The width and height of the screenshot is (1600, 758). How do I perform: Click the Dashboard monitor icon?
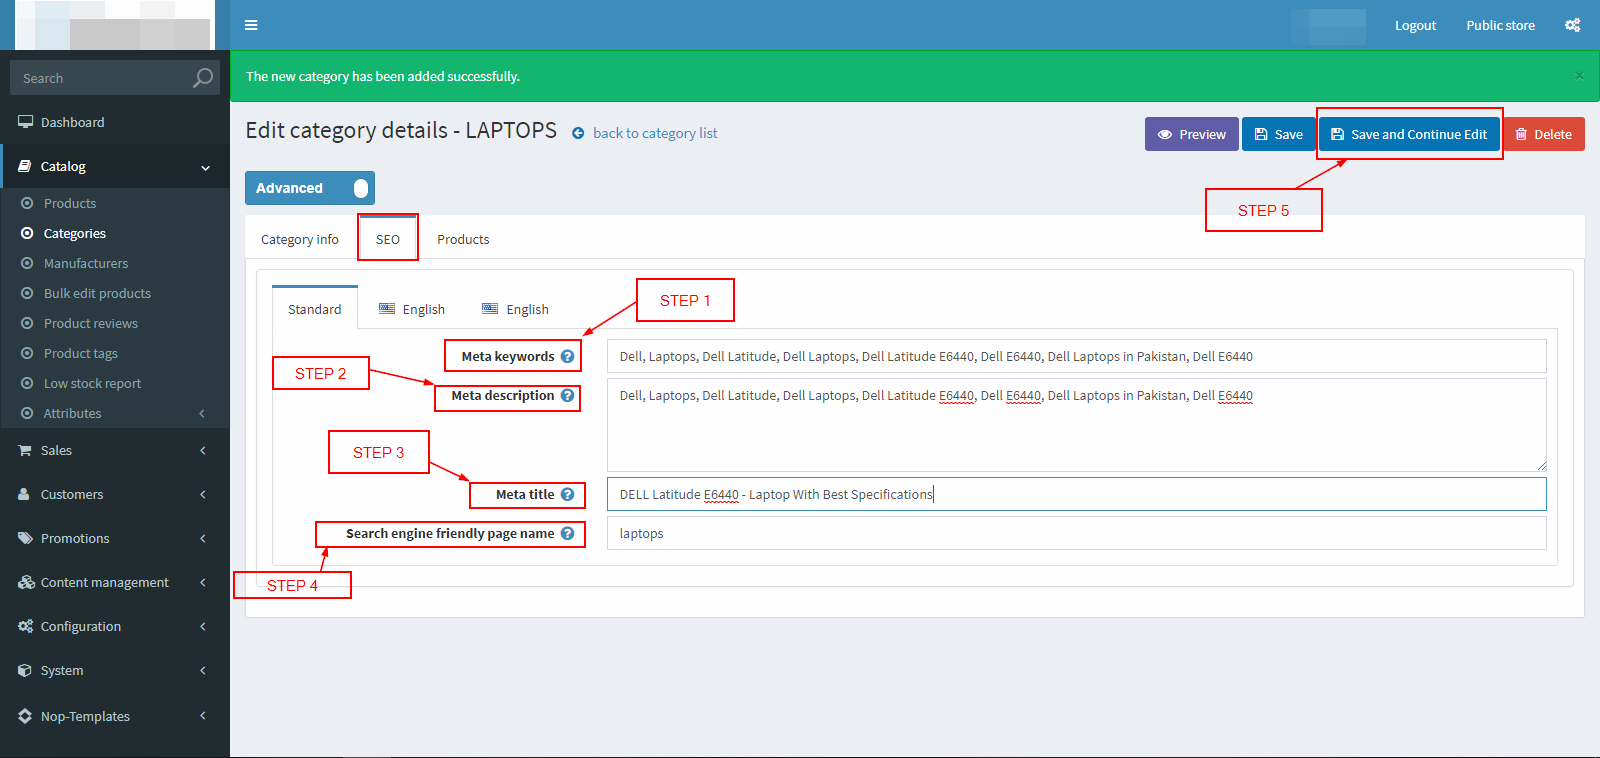[x=25, y=122]
